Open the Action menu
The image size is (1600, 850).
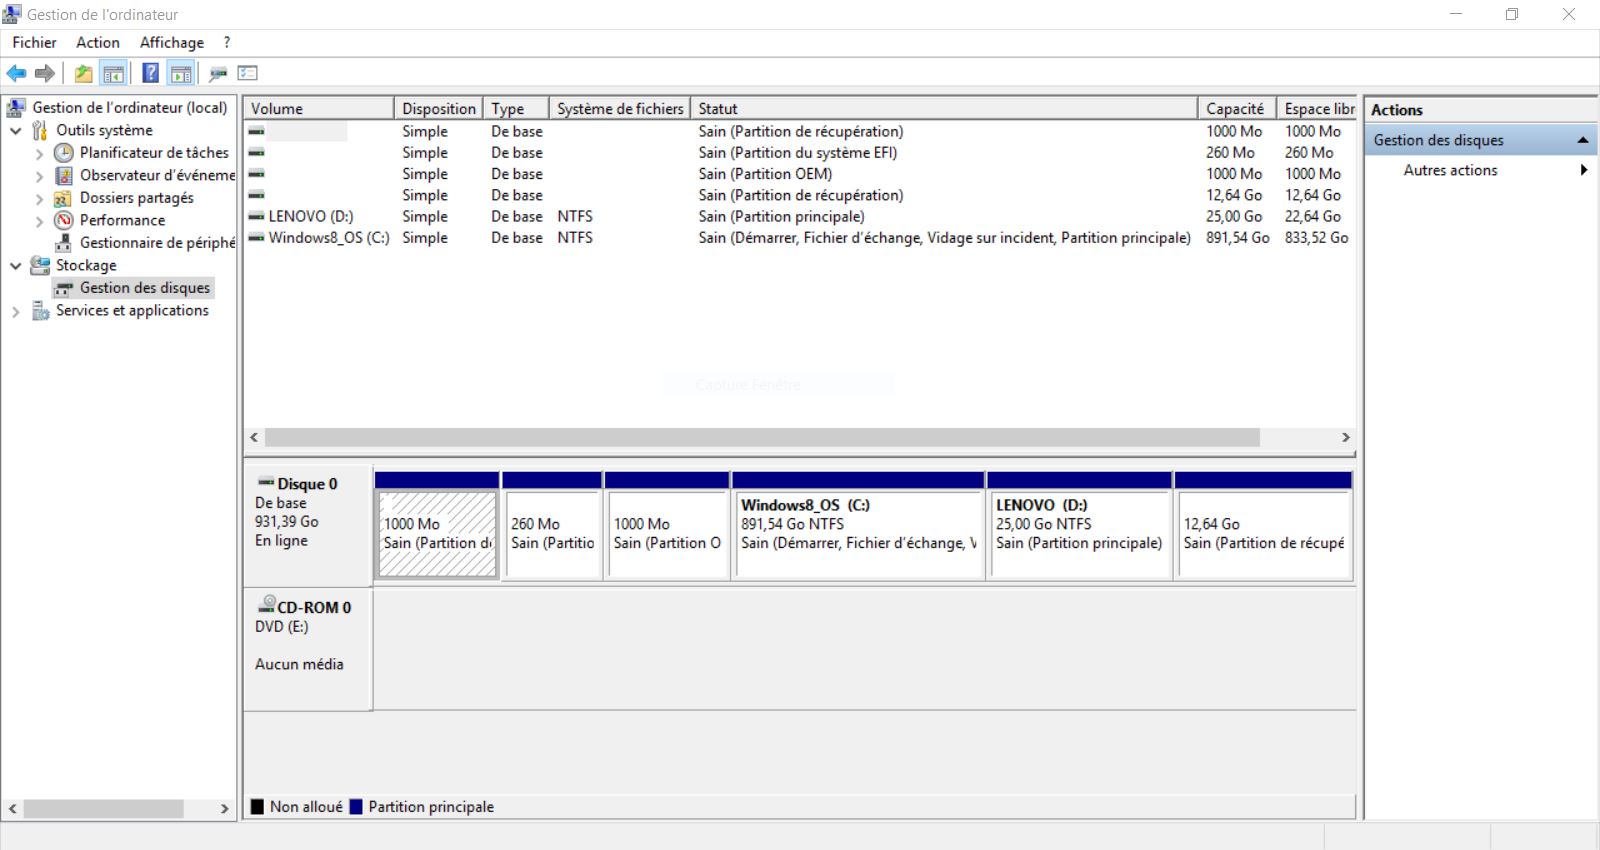[x=98, y=42]
